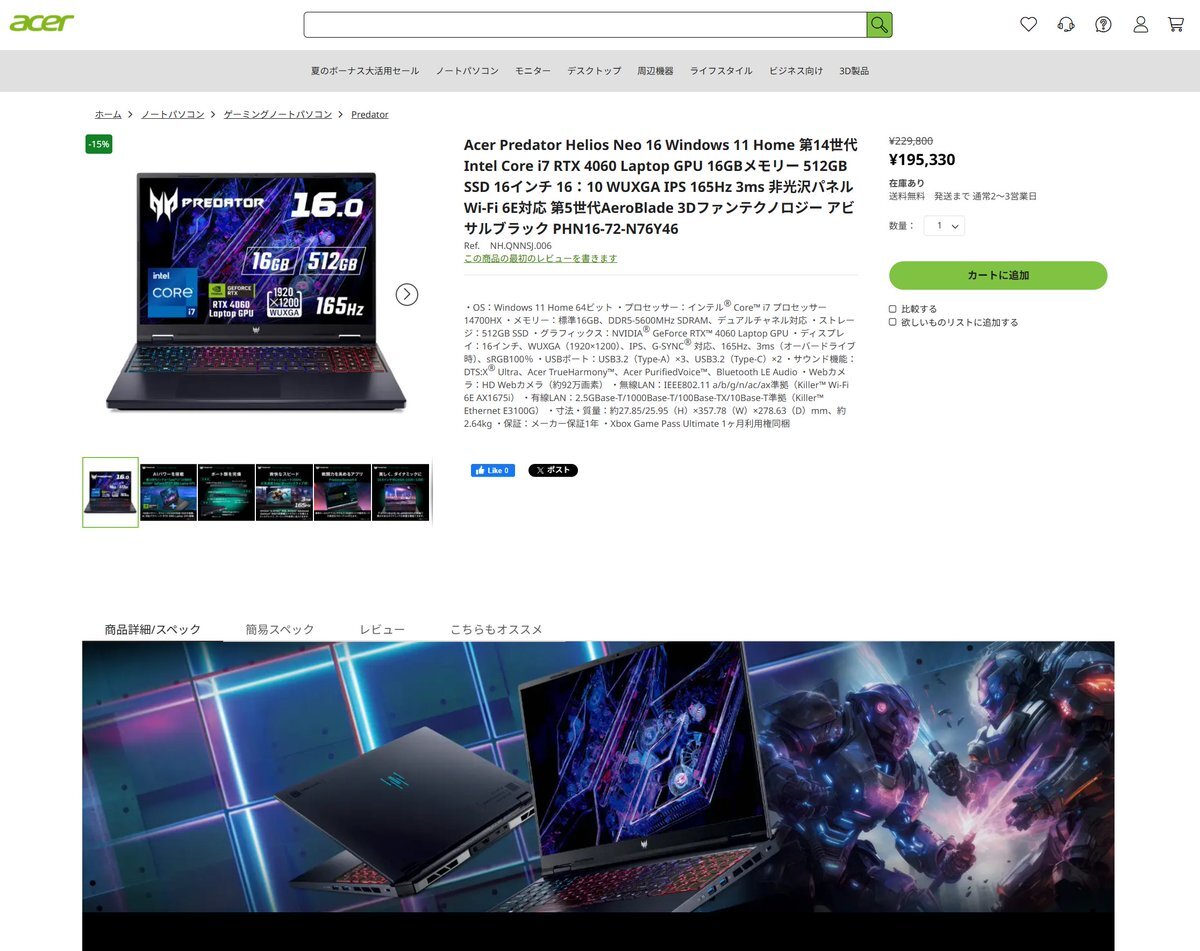Show next product image with arrow
Screen dimensions: 1200x951
[406, 294]
